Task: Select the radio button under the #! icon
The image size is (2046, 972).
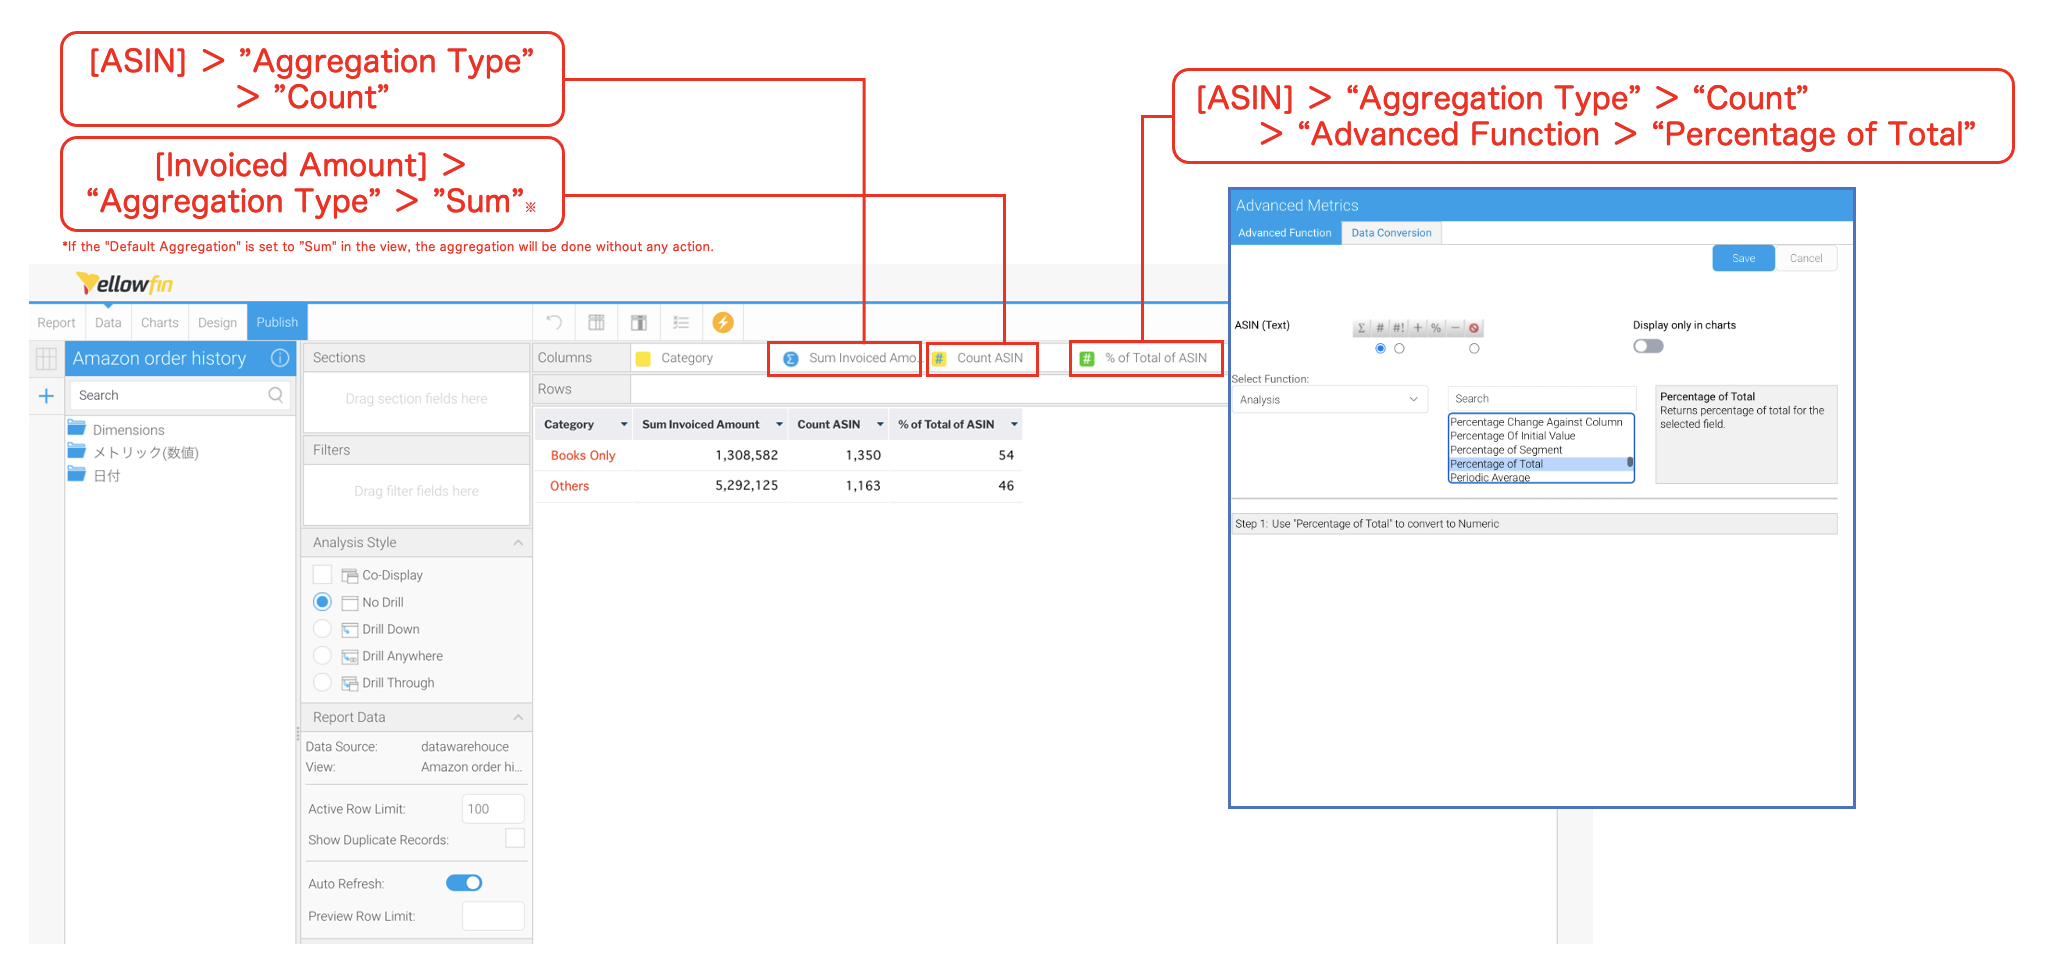Action: click(x=1399, y=349)
